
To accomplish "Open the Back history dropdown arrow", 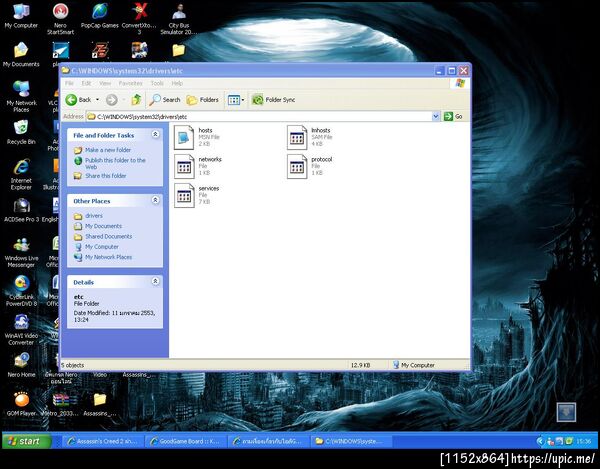I will (x=97, y=100).
